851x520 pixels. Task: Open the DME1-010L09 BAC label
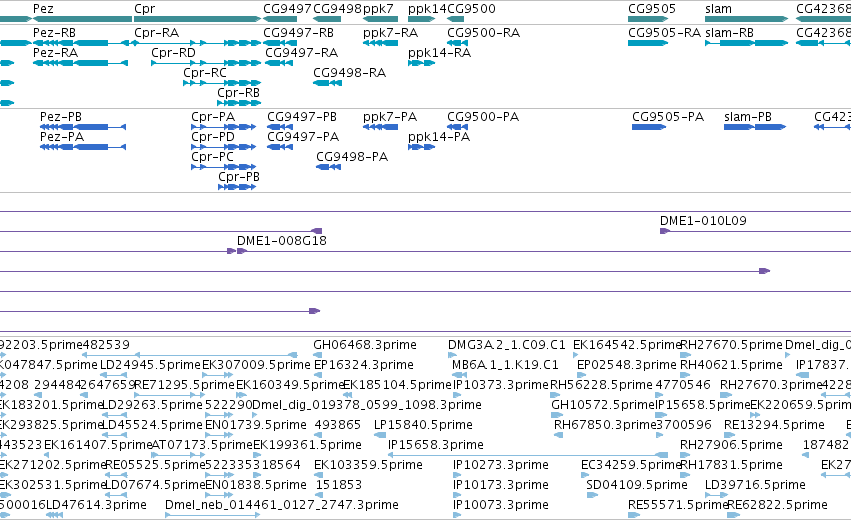[703, 221]
